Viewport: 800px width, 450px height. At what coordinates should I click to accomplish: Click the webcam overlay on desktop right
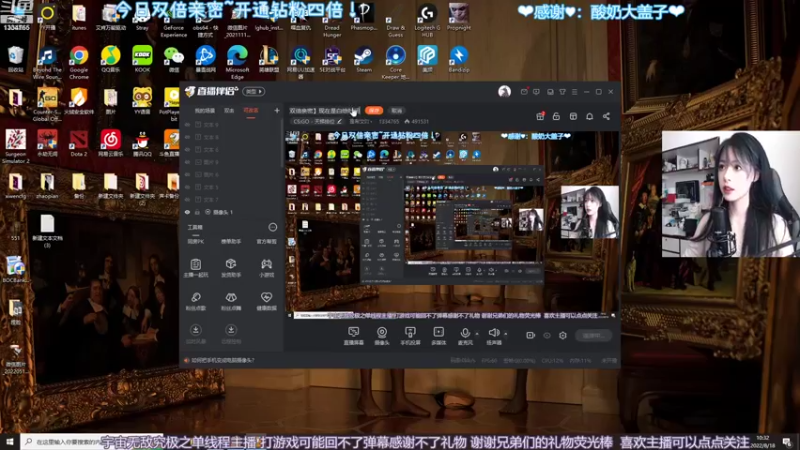[731, 194]
